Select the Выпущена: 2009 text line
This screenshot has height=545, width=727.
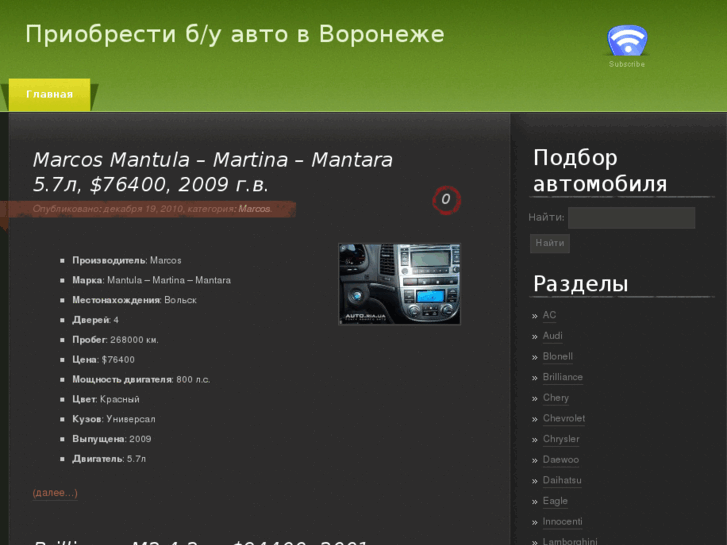click(x=112, y=439)
